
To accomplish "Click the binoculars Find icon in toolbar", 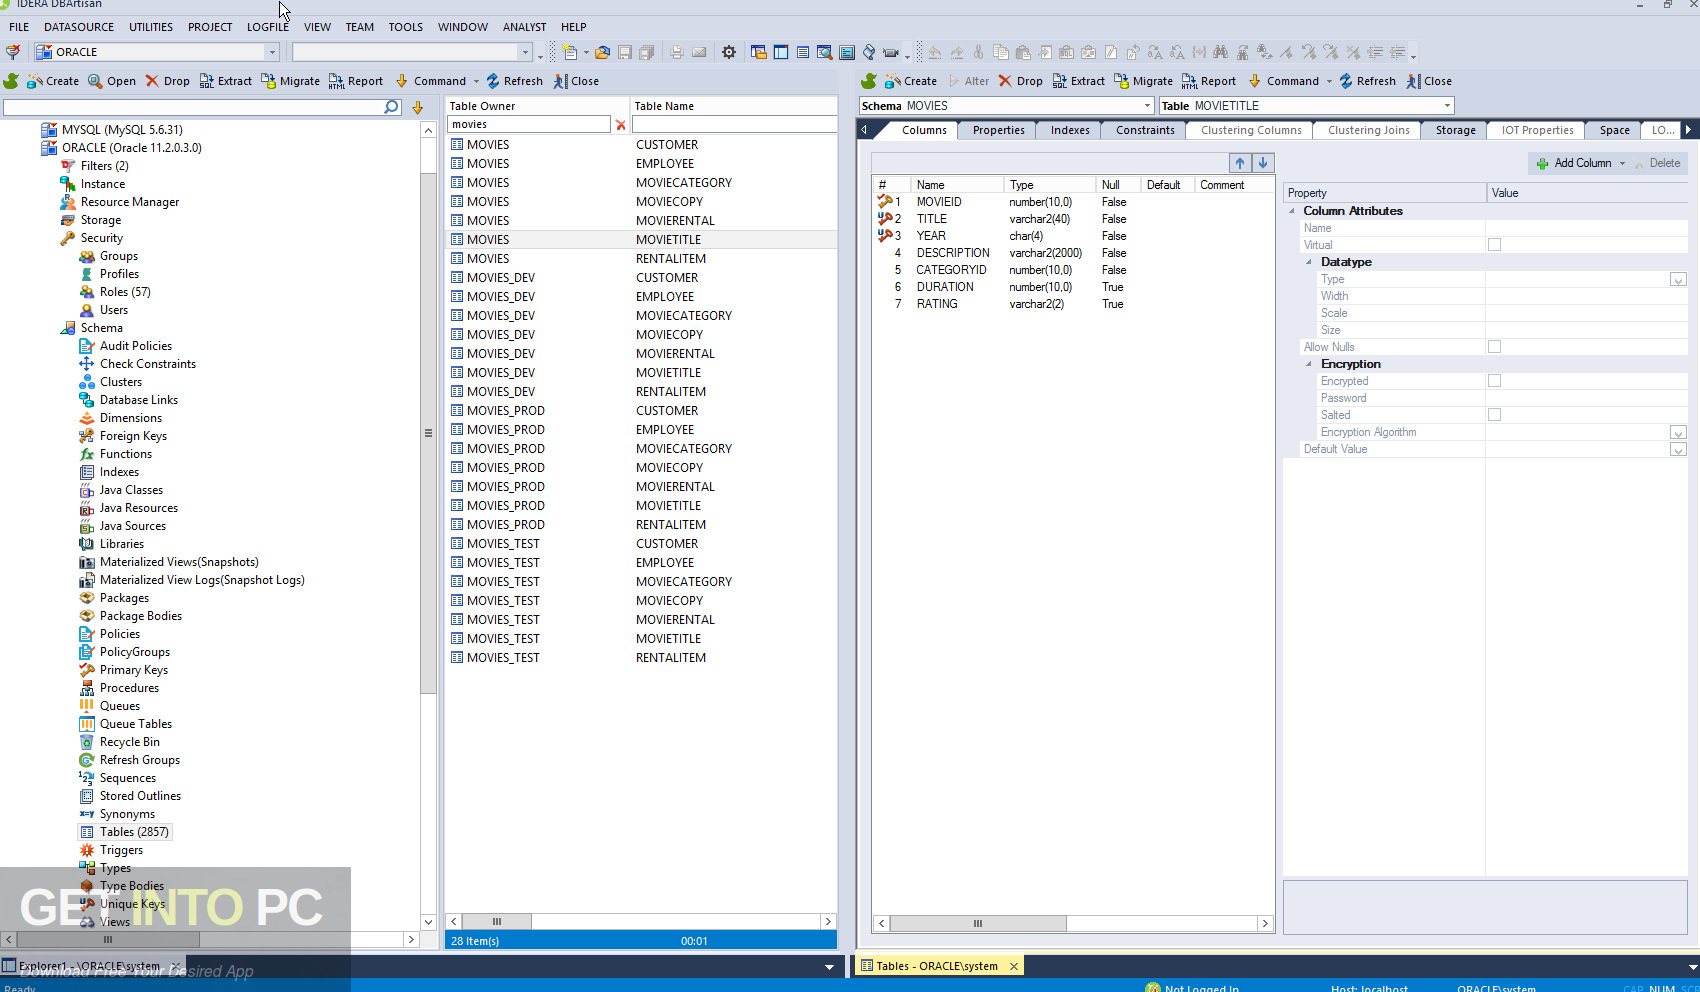I will [x=1220, y=52].
